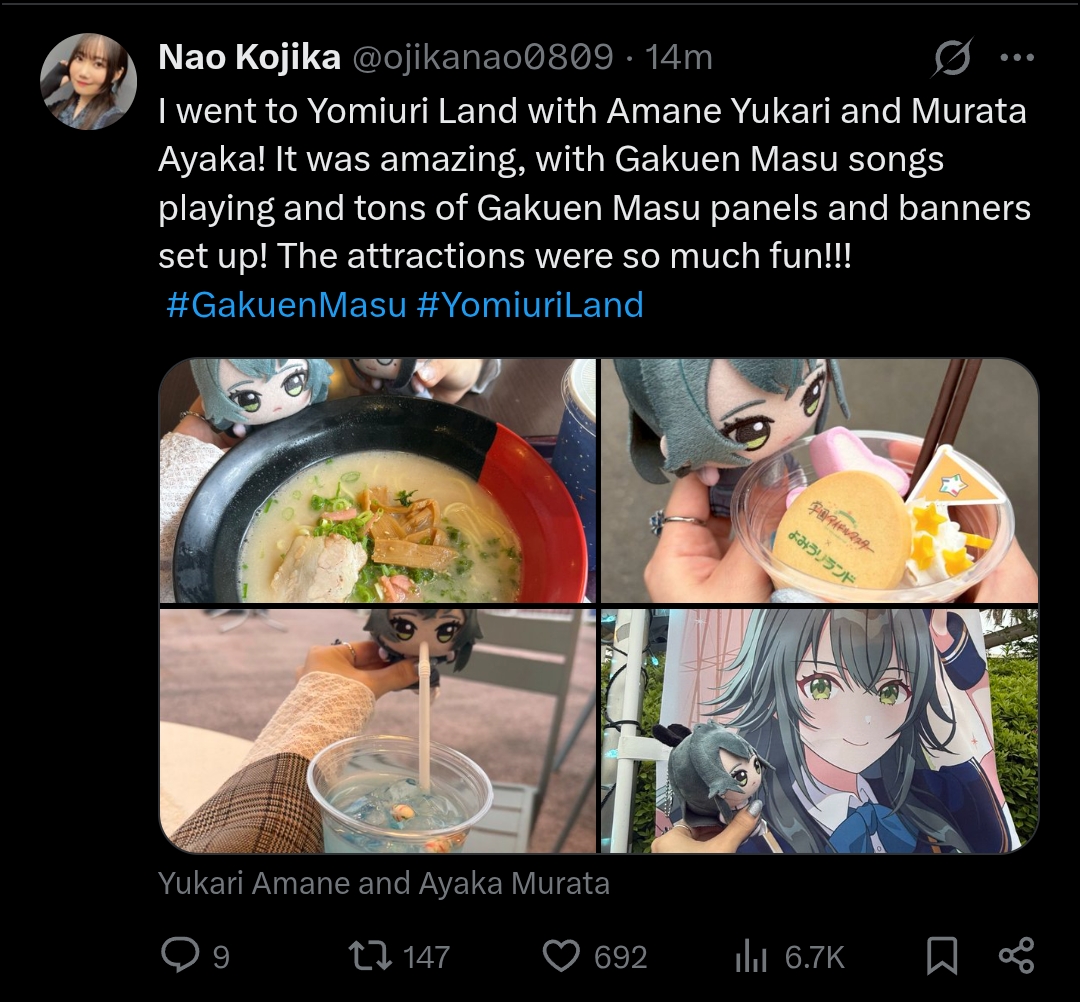The image size is (1080, 1002).
Task: View the ramen bowl photo
Action: (377, 481)
